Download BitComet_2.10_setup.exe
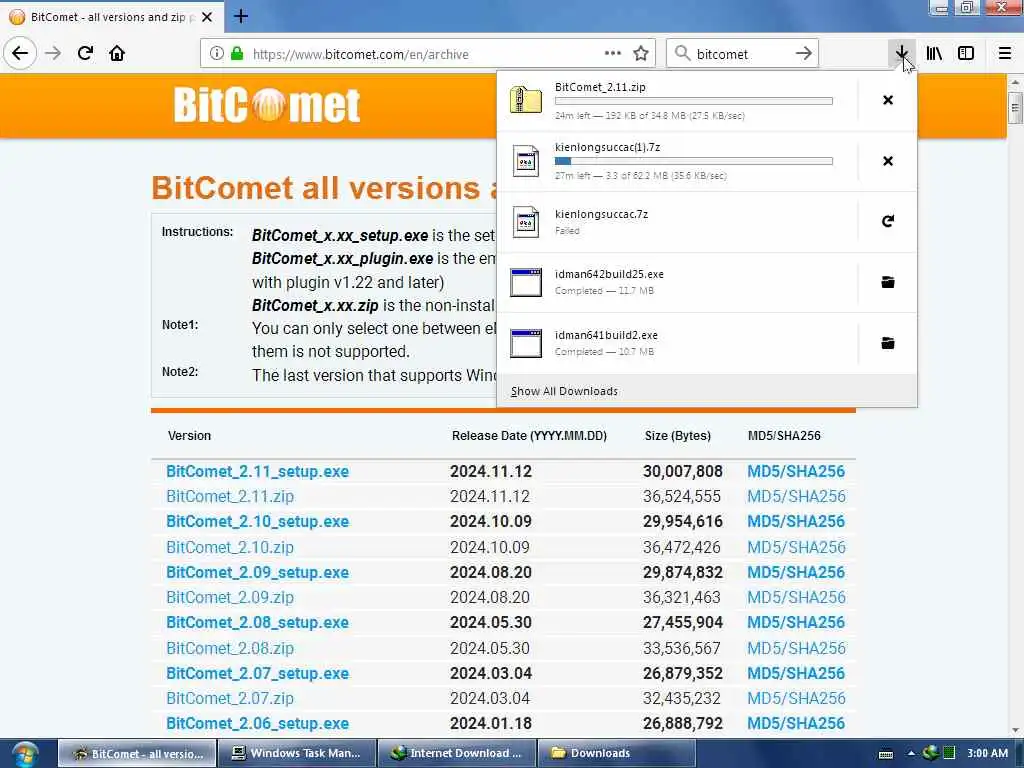The width and height of the screenshot is (1024, 768). point(257,521)
